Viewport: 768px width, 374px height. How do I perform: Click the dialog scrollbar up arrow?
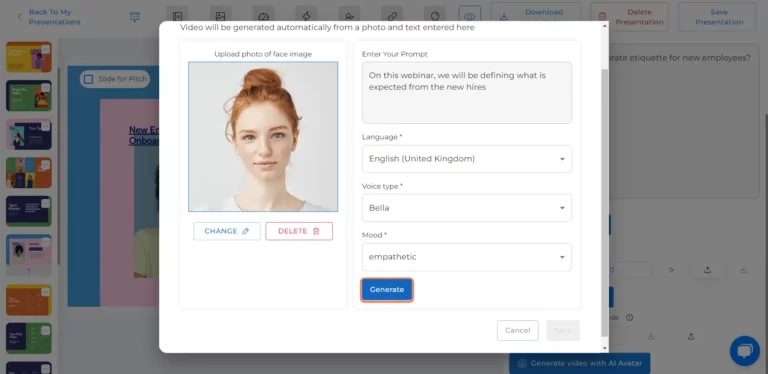coord(604,25)
